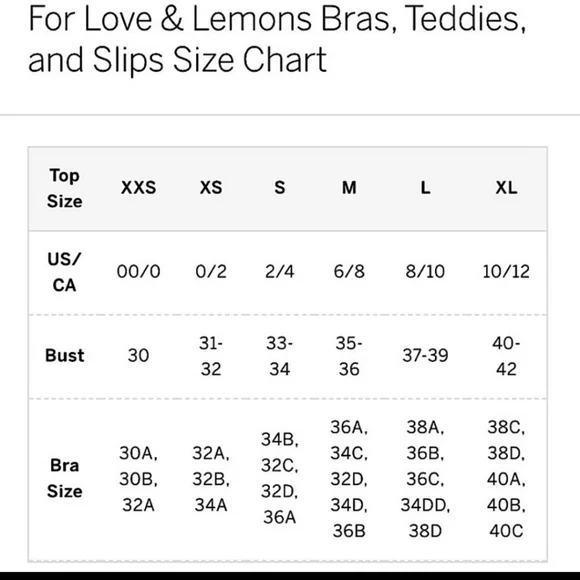Screen dimensions: 580x580
Task: Select the 6/8 US size cell
Action: click(x=349, y=272)
